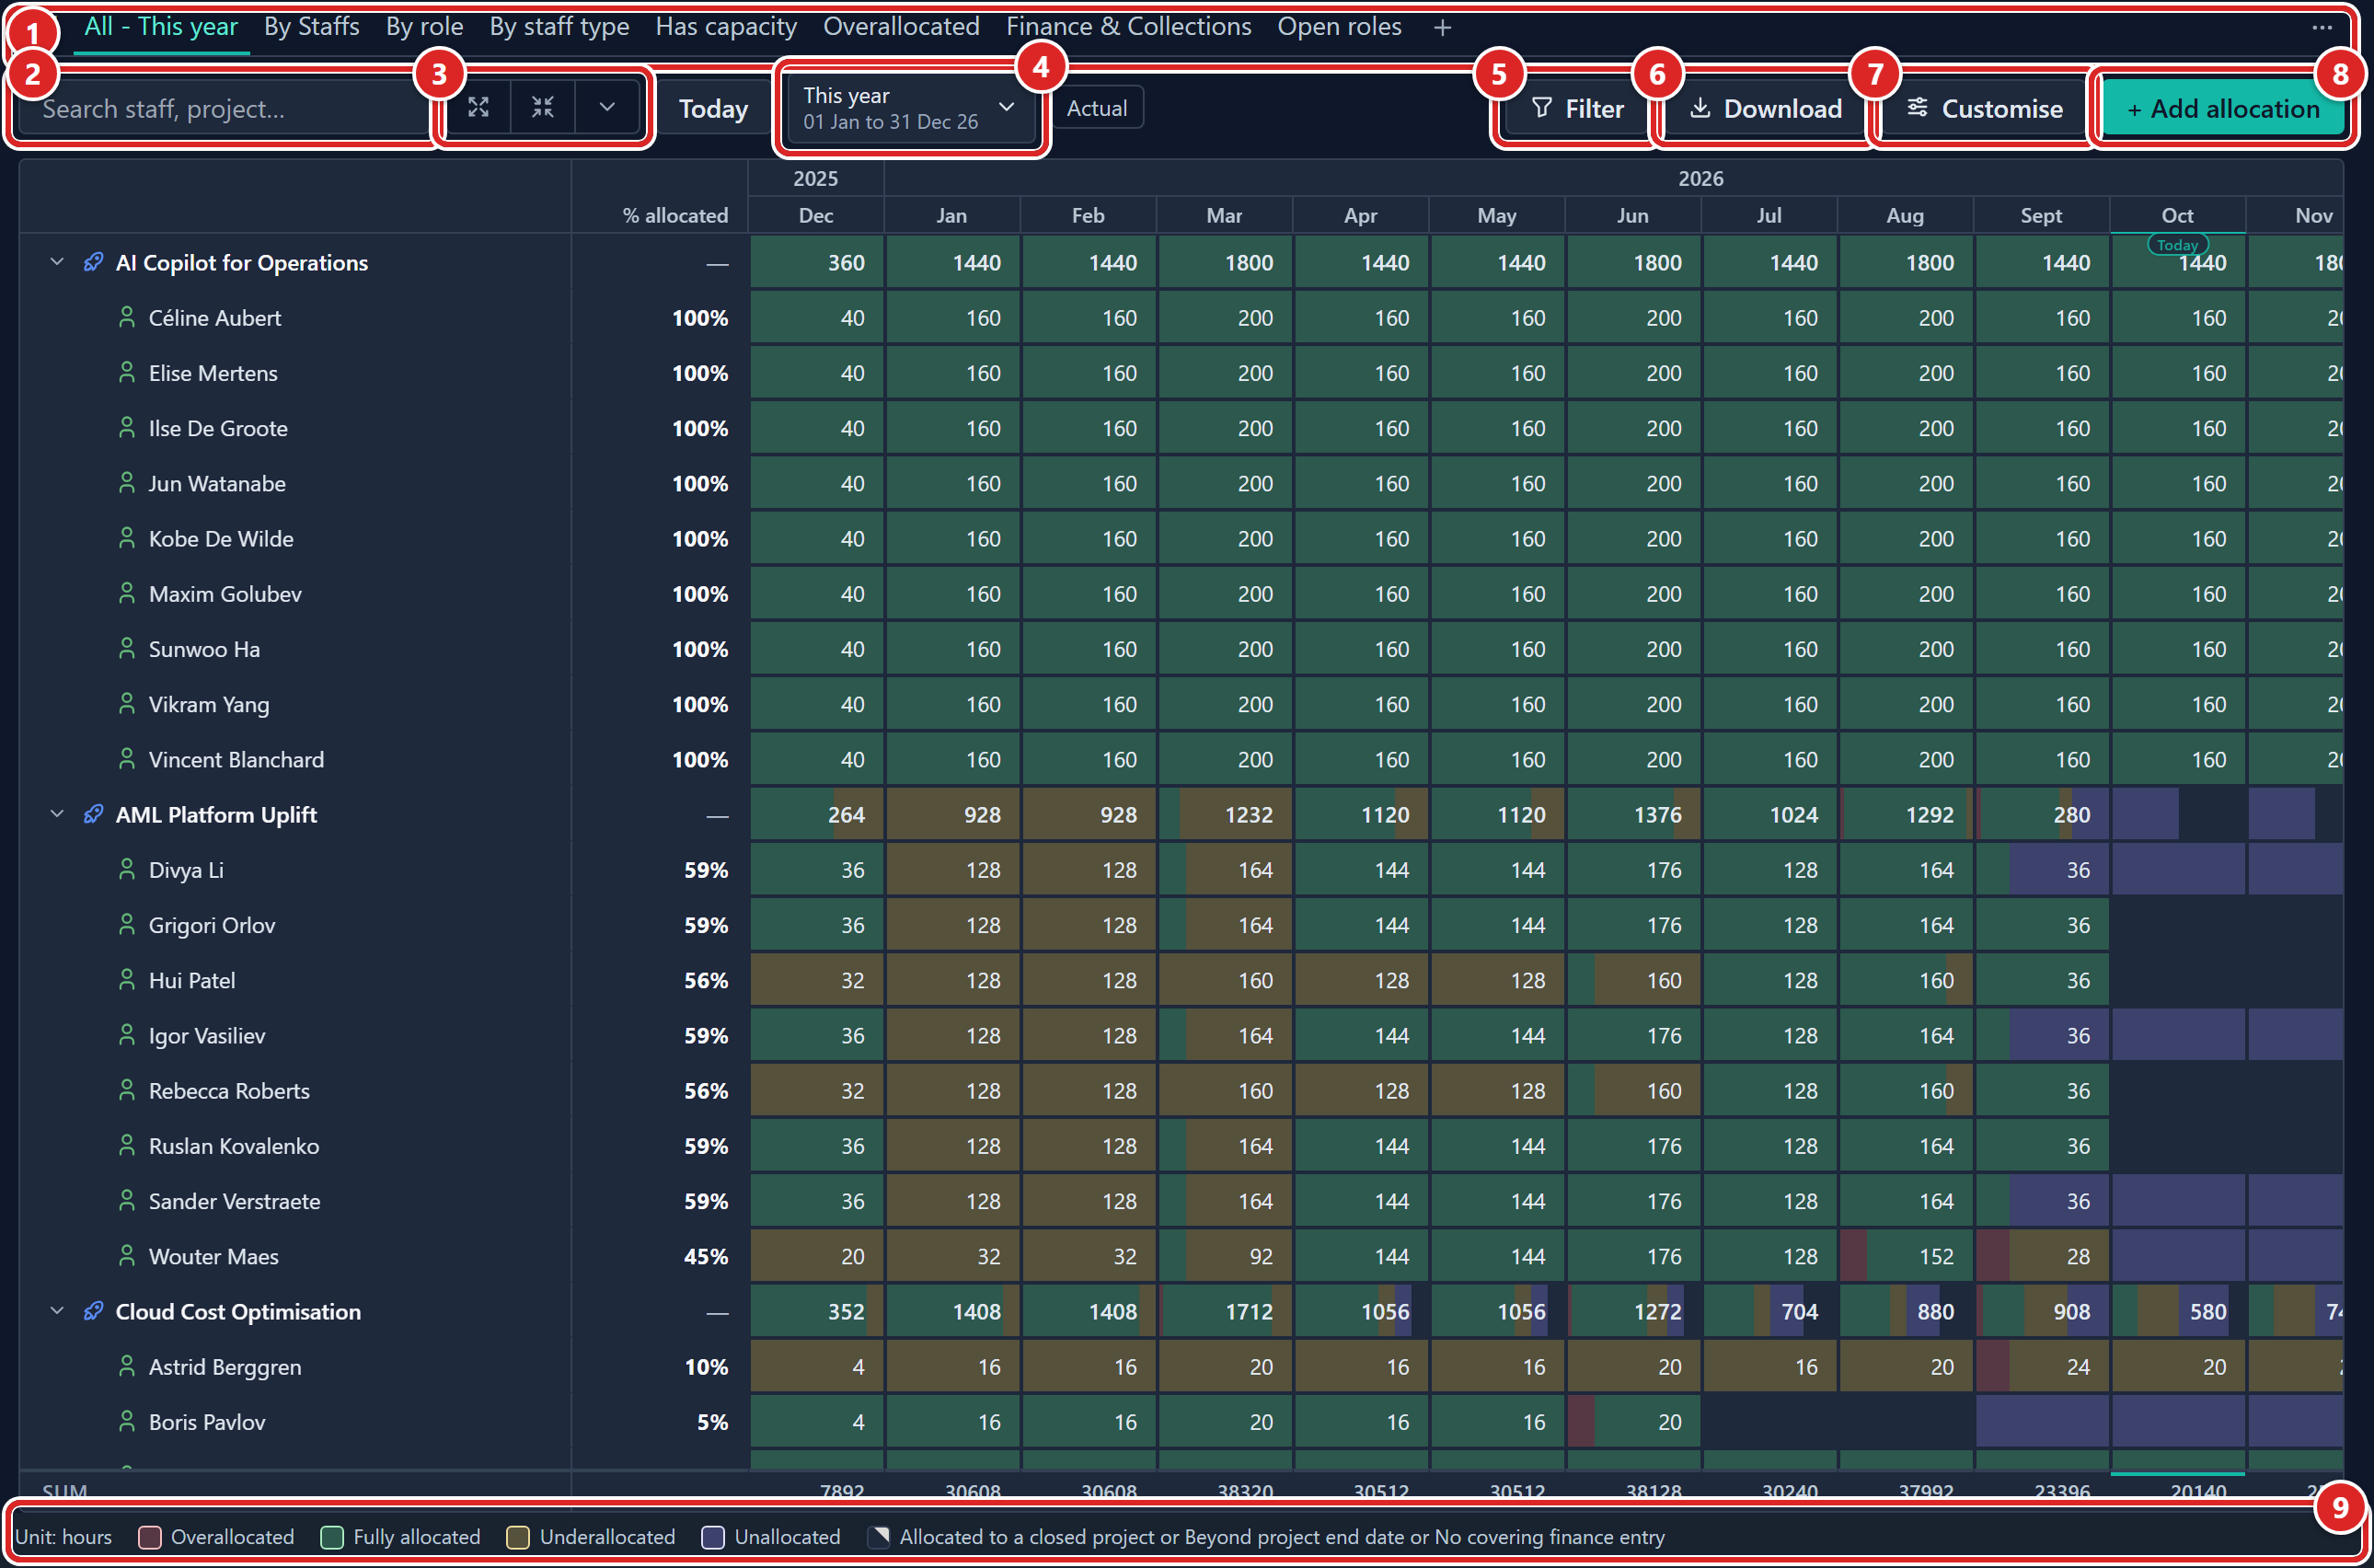Click the person icon beside Divya Li

coord(127,870)
